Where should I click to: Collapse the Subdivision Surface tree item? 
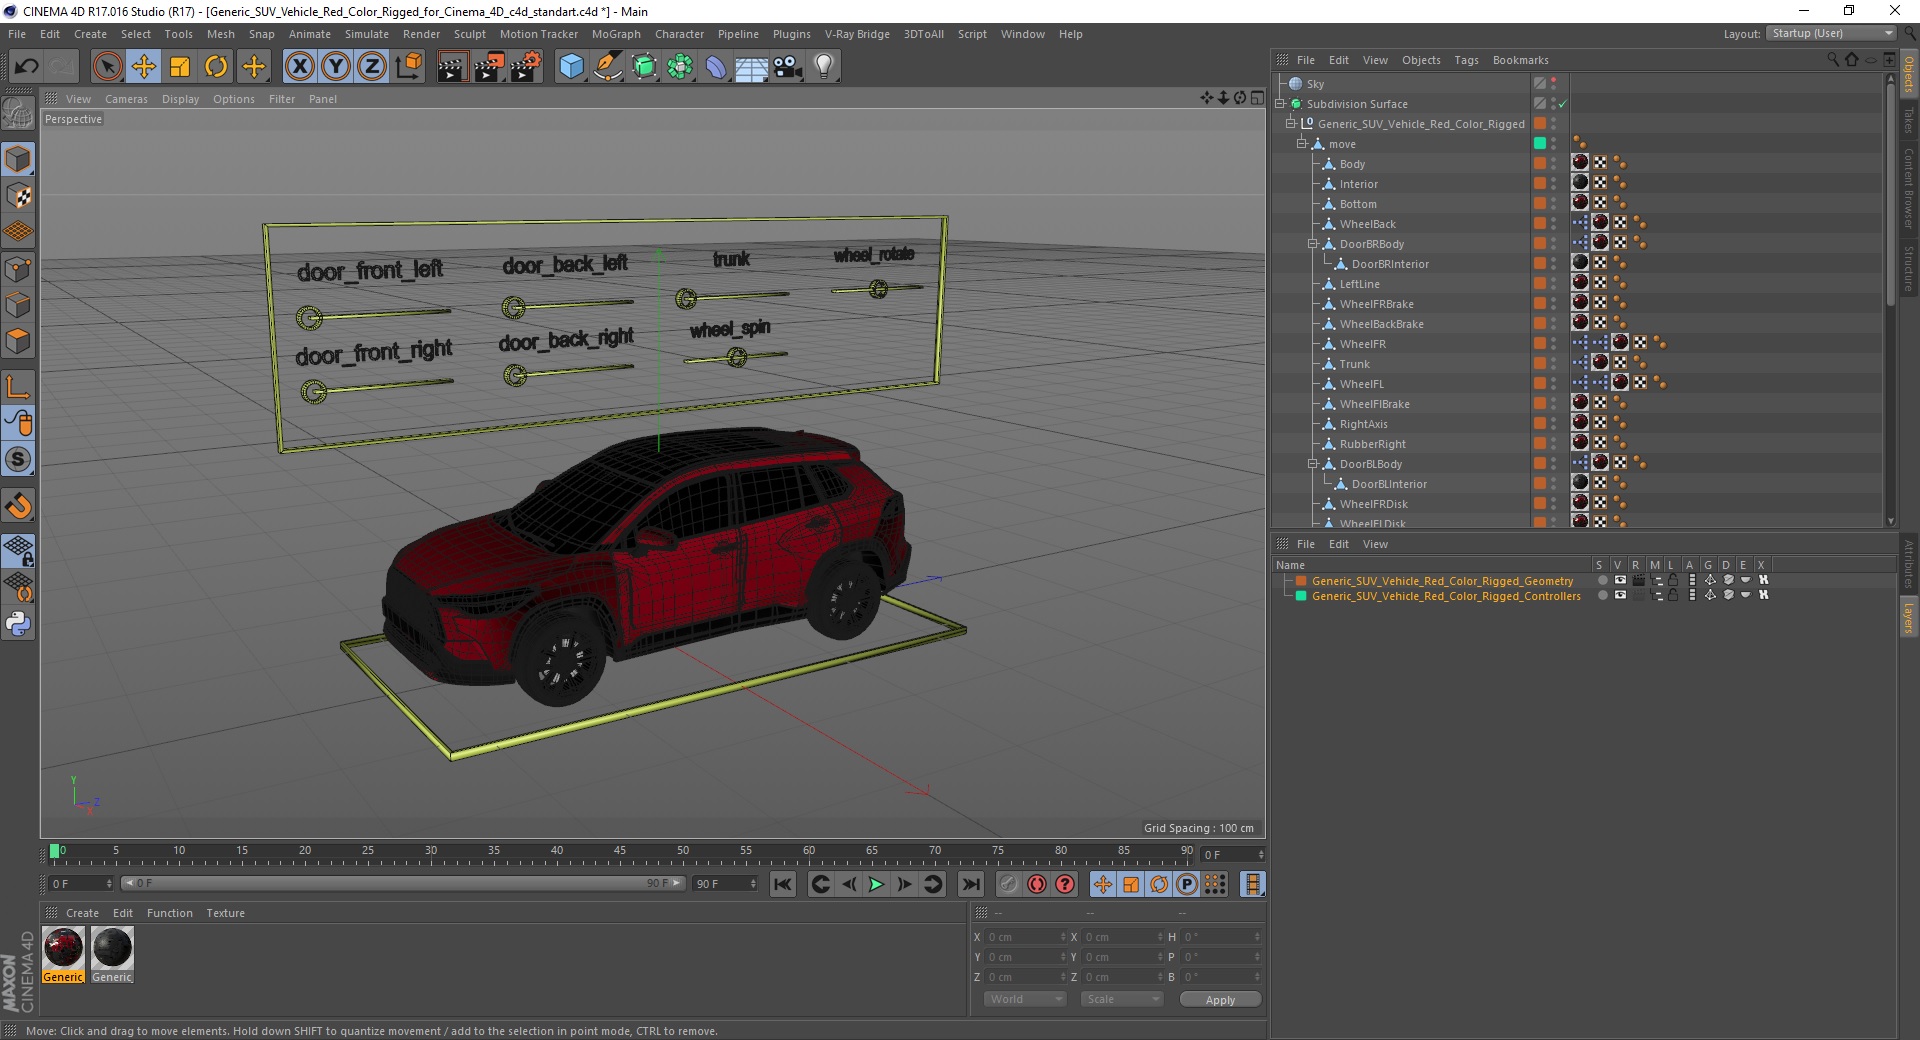click(1279, 103)
